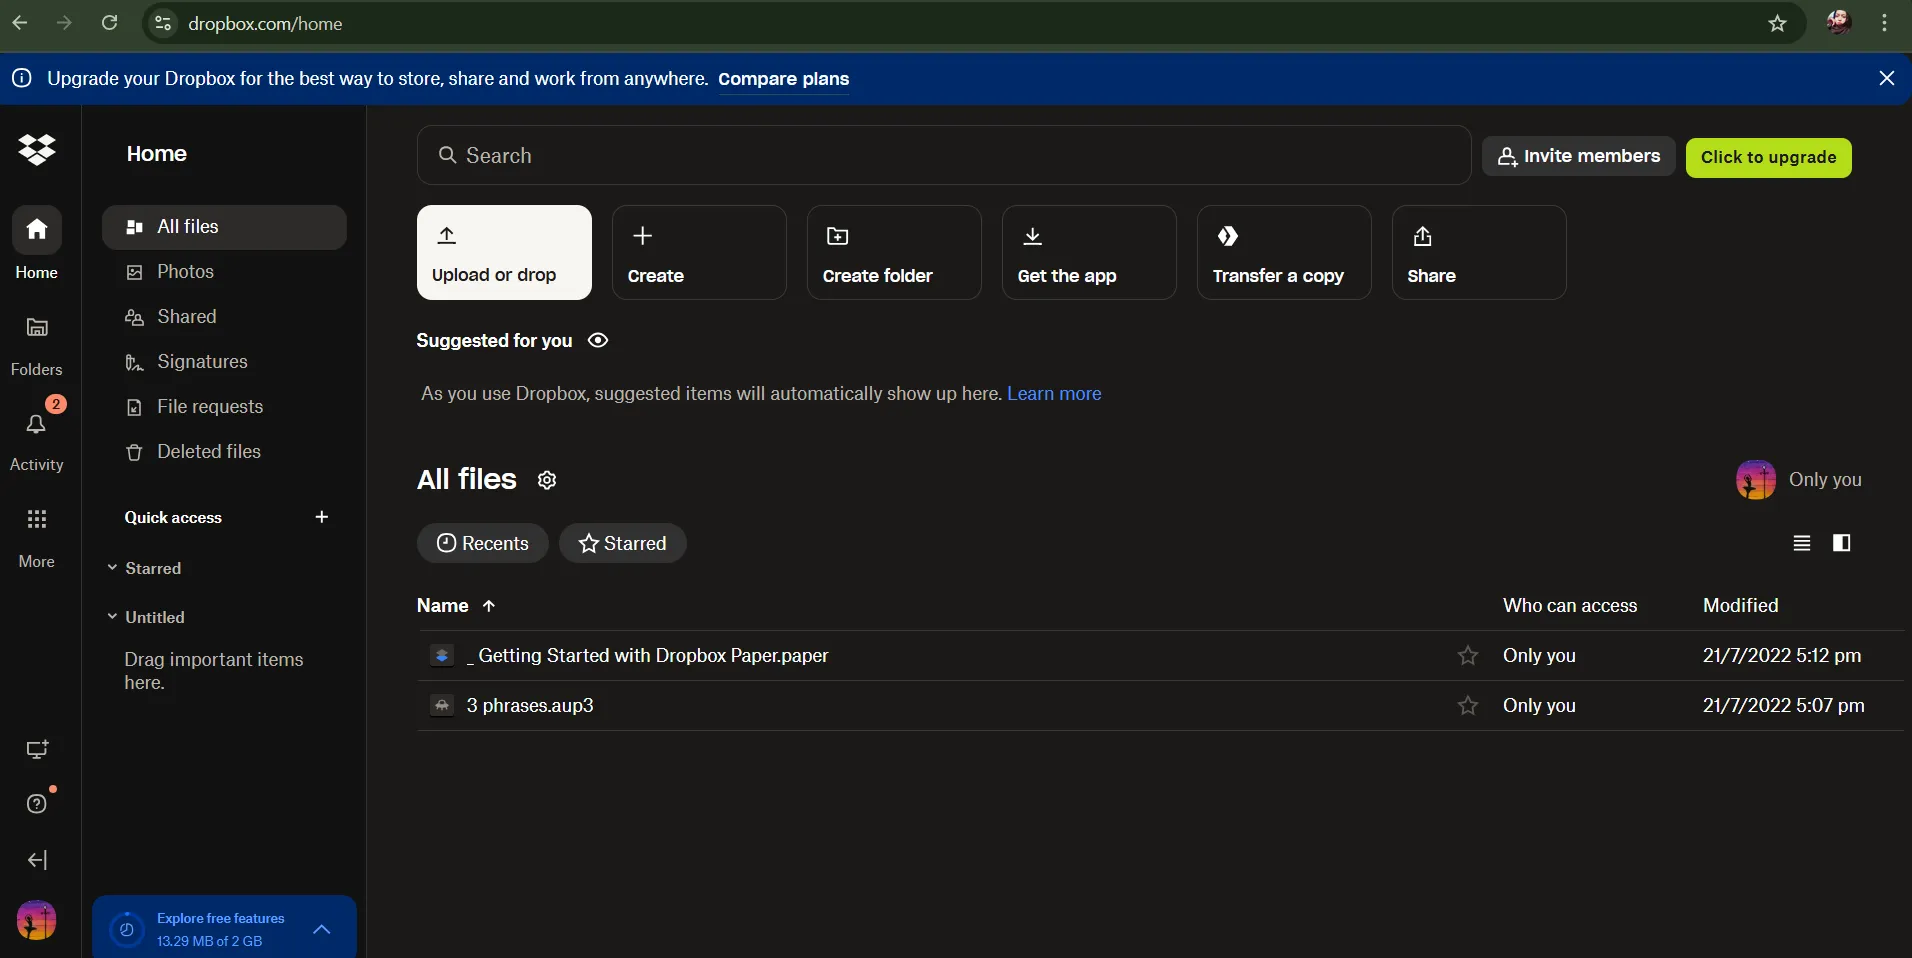Expand Explore free features panel chevron
The height and width of the screenshot is (958, 1912).
pyautogui.click(x=322, y=929)
